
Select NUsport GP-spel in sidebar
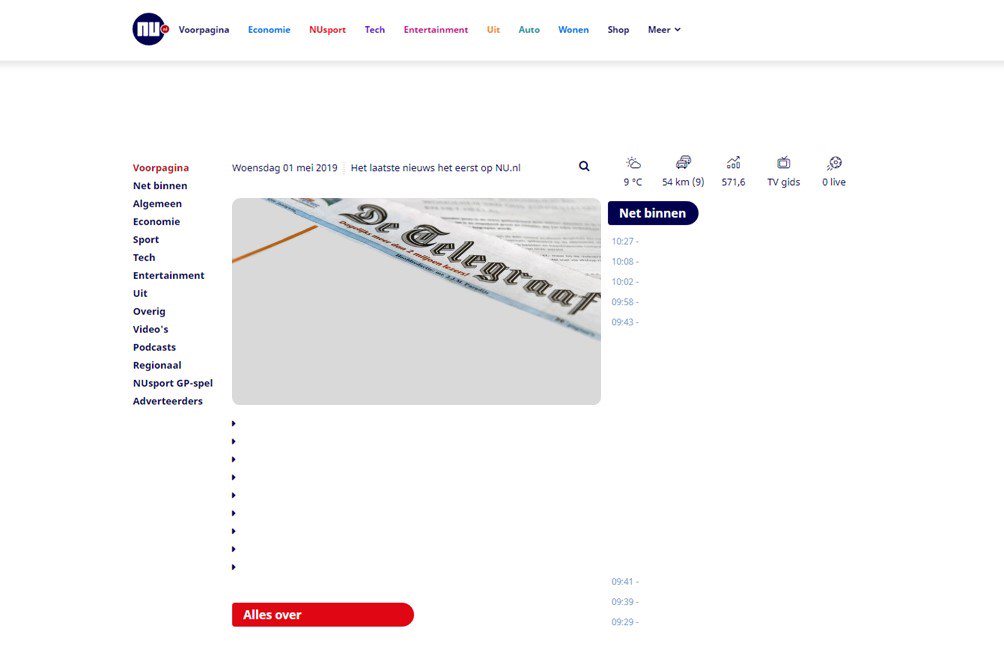point(173,383)
